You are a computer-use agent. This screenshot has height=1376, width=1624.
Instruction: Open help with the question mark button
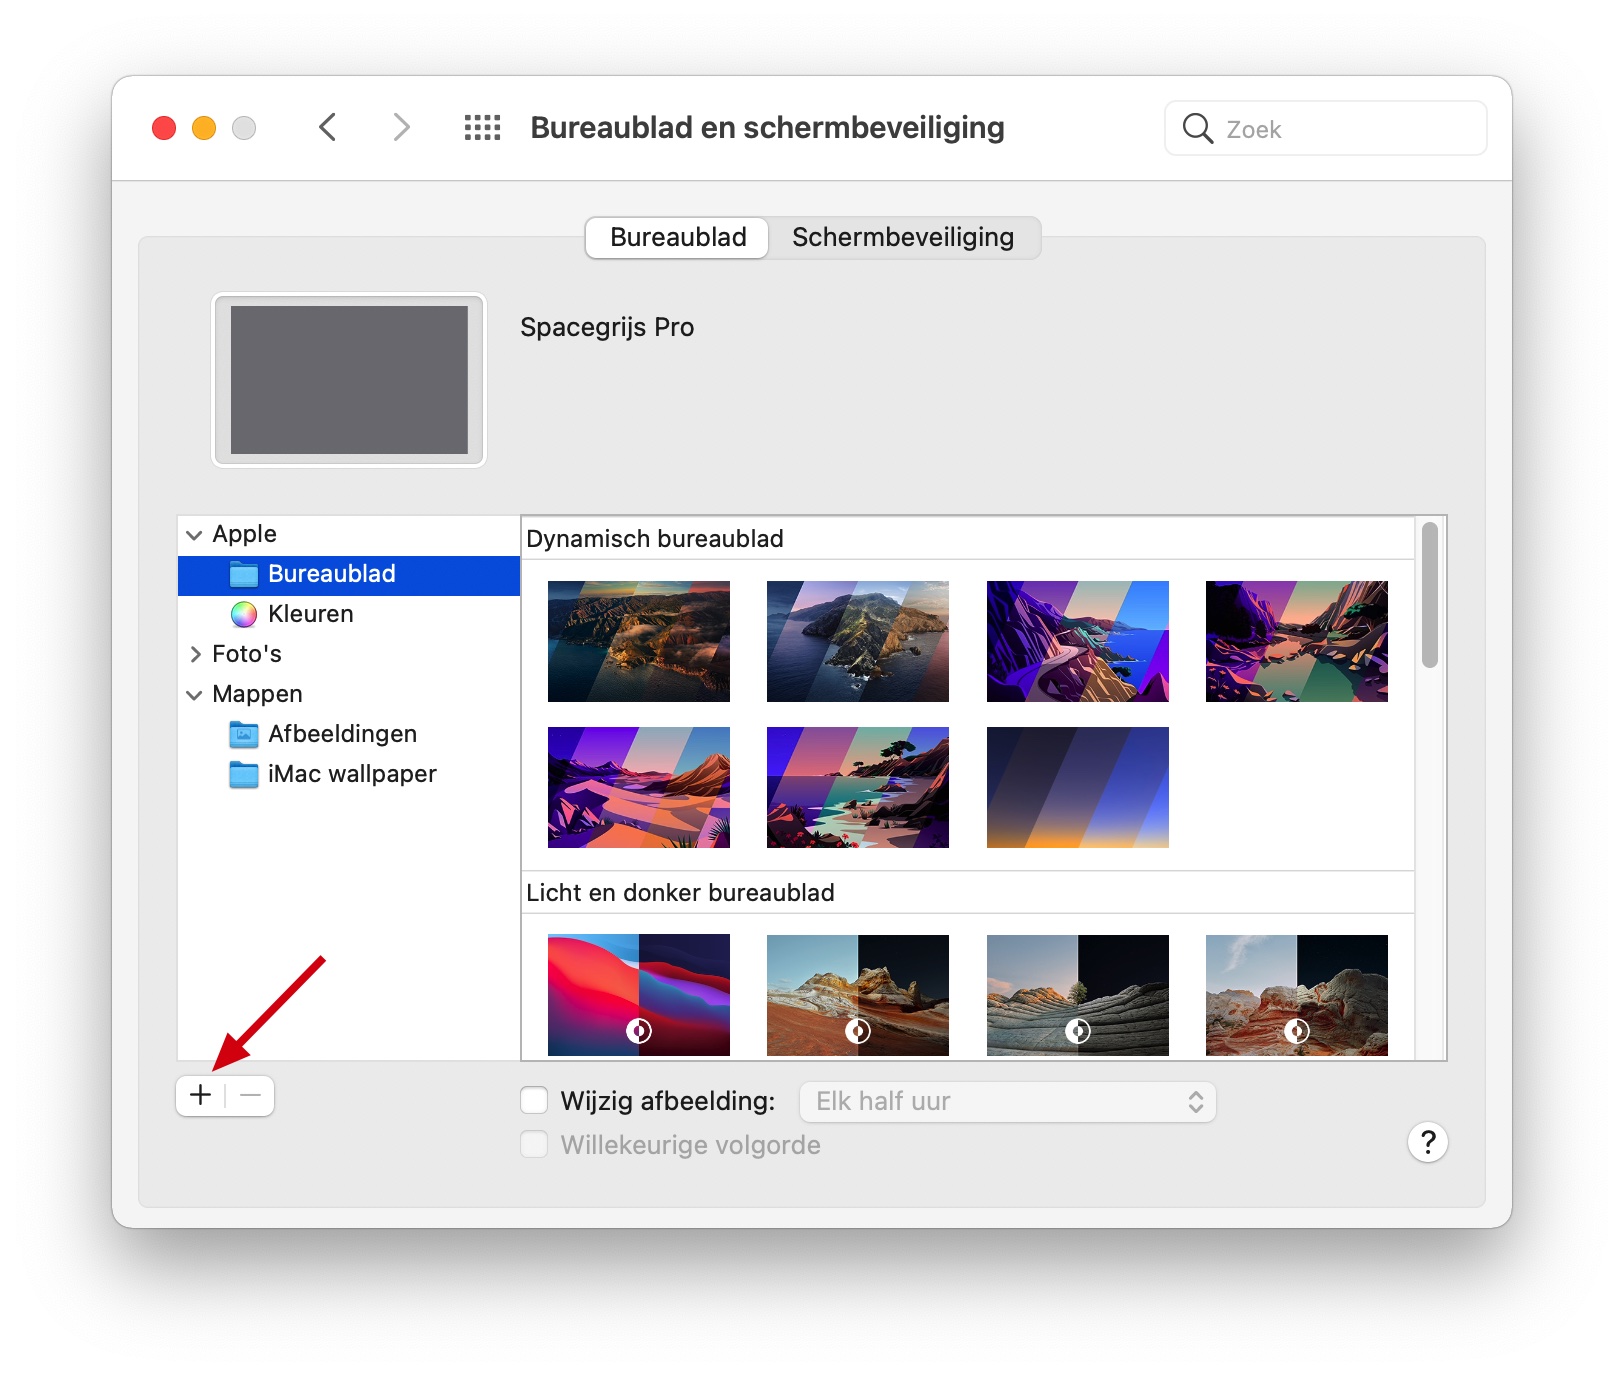click(x=1428, y=1142)
